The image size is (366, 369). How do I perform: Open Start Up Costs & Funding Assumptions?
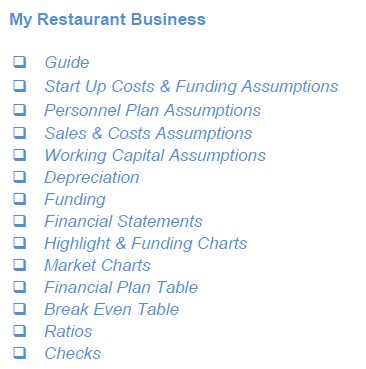[x=191, y=86]
